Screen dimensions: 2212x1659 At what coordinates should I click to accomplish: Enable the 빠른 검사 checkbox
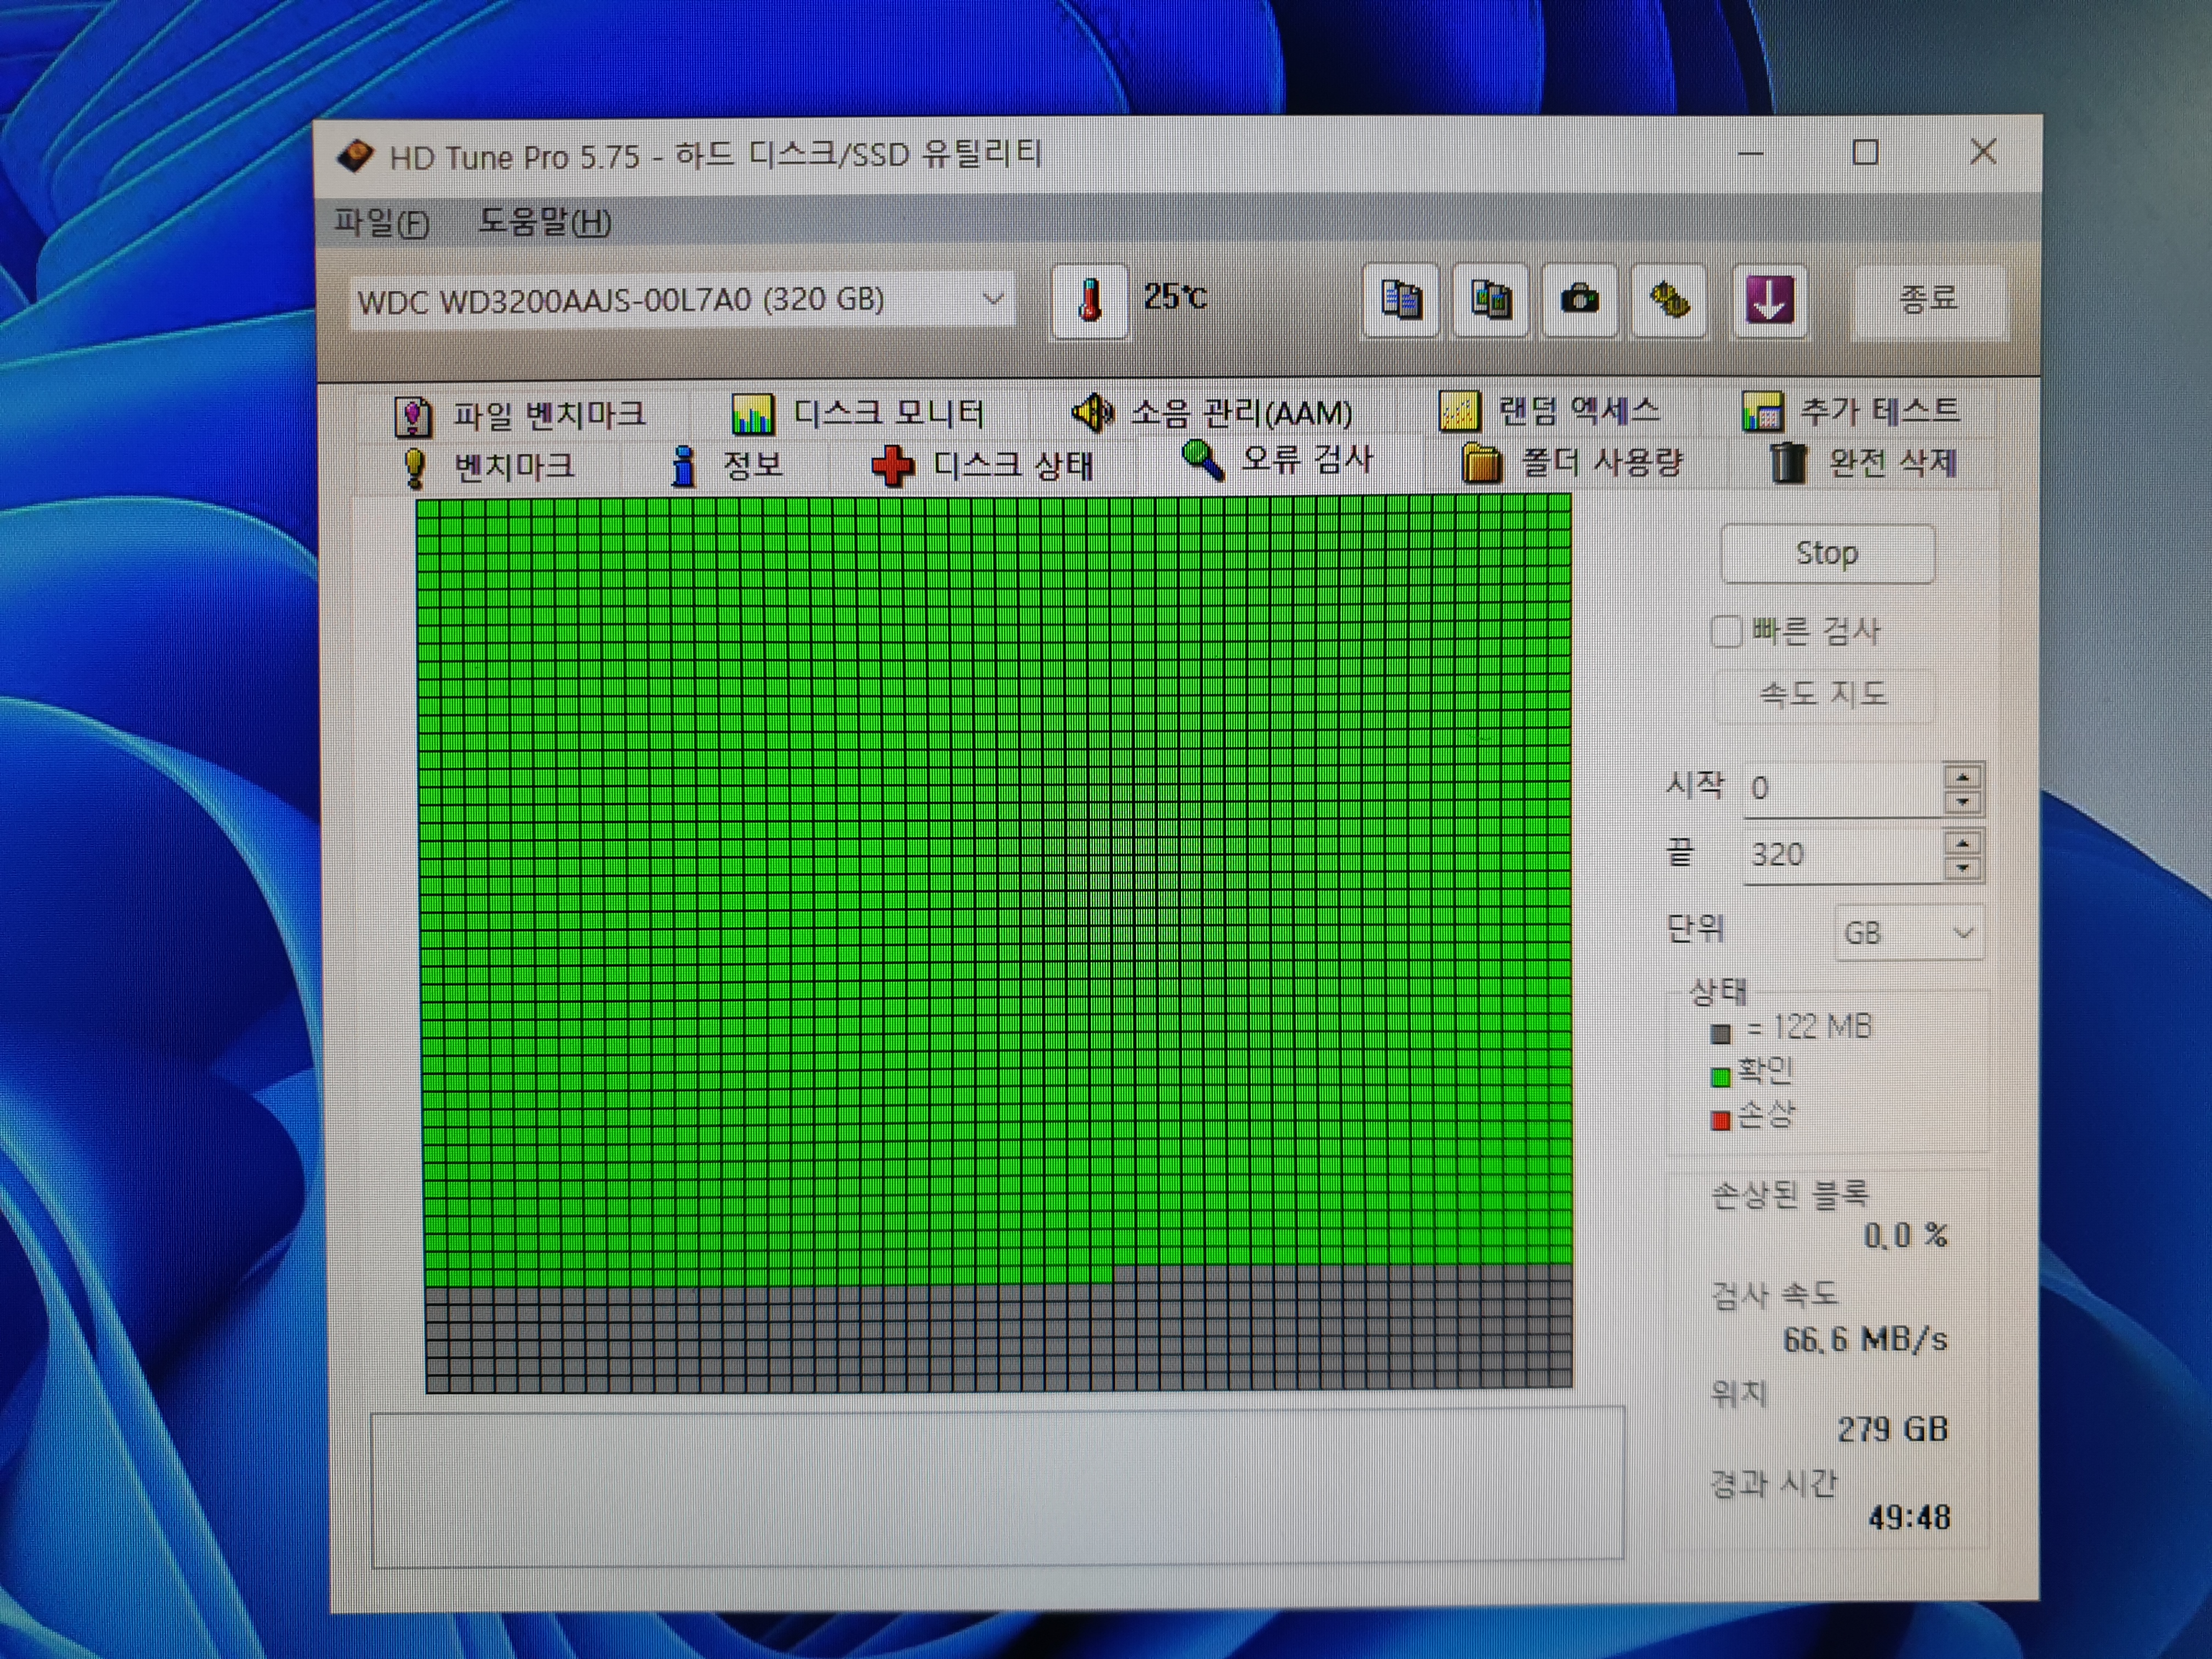tap(1726, 632)
